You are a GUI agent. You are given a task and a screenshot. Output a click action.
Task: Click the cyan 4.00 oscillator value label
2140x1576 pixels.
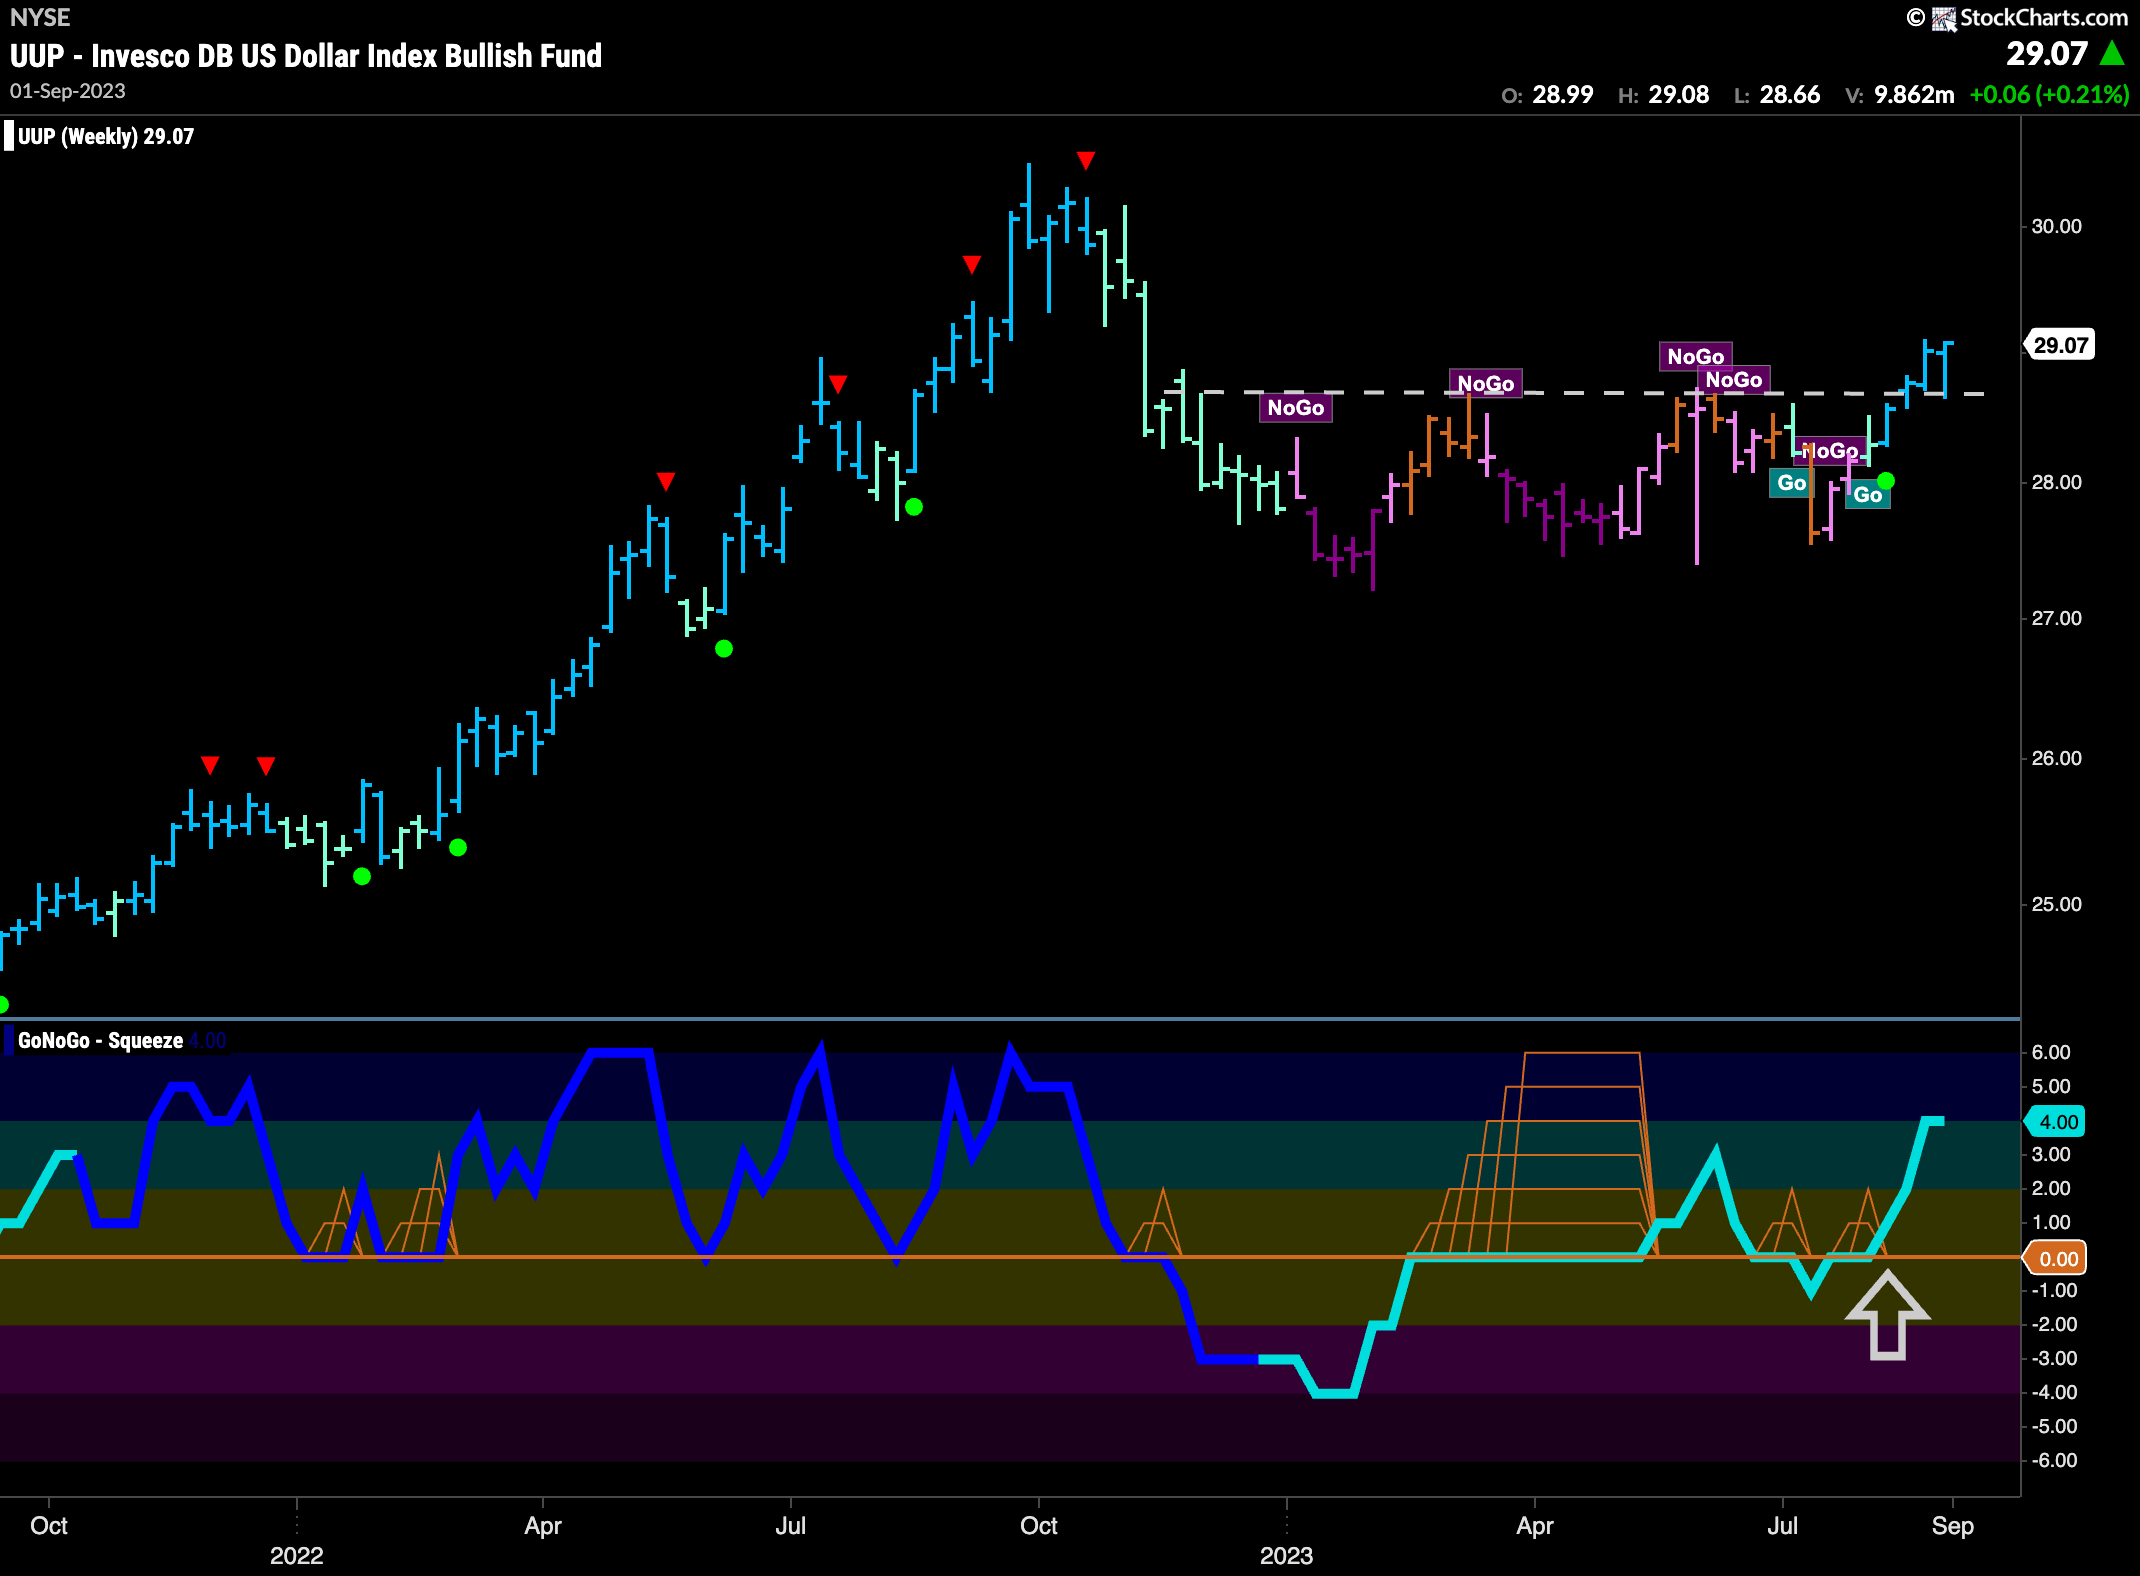pos(2057,1122)
